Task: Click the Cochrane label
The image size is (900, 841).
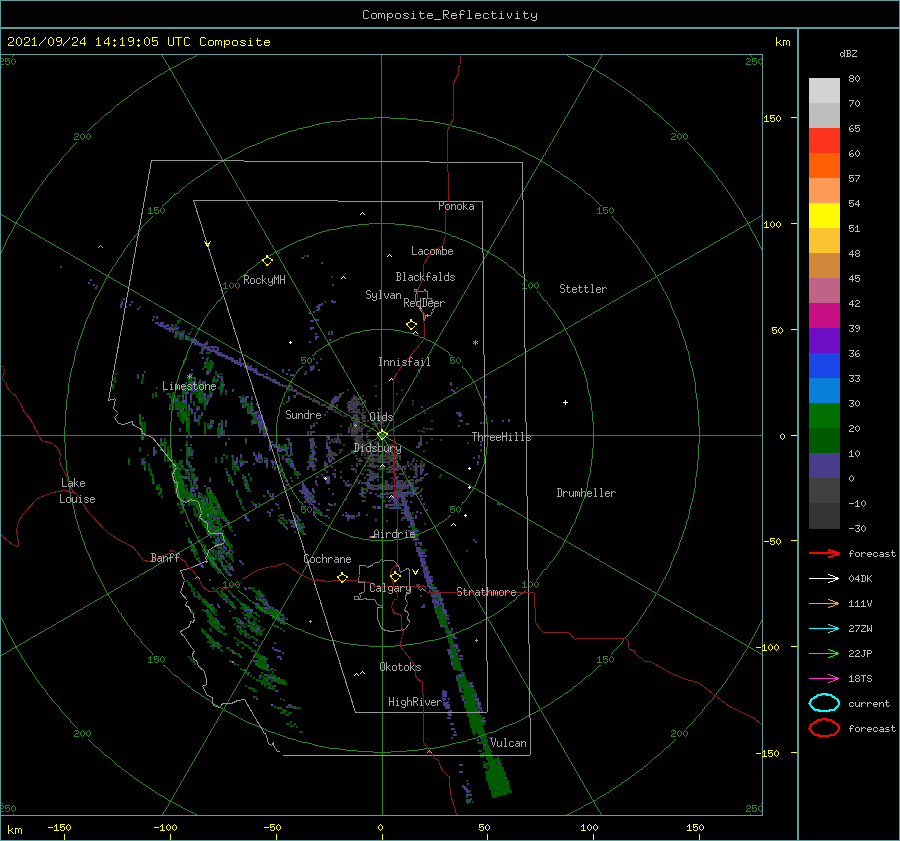Action: [327, 559]
